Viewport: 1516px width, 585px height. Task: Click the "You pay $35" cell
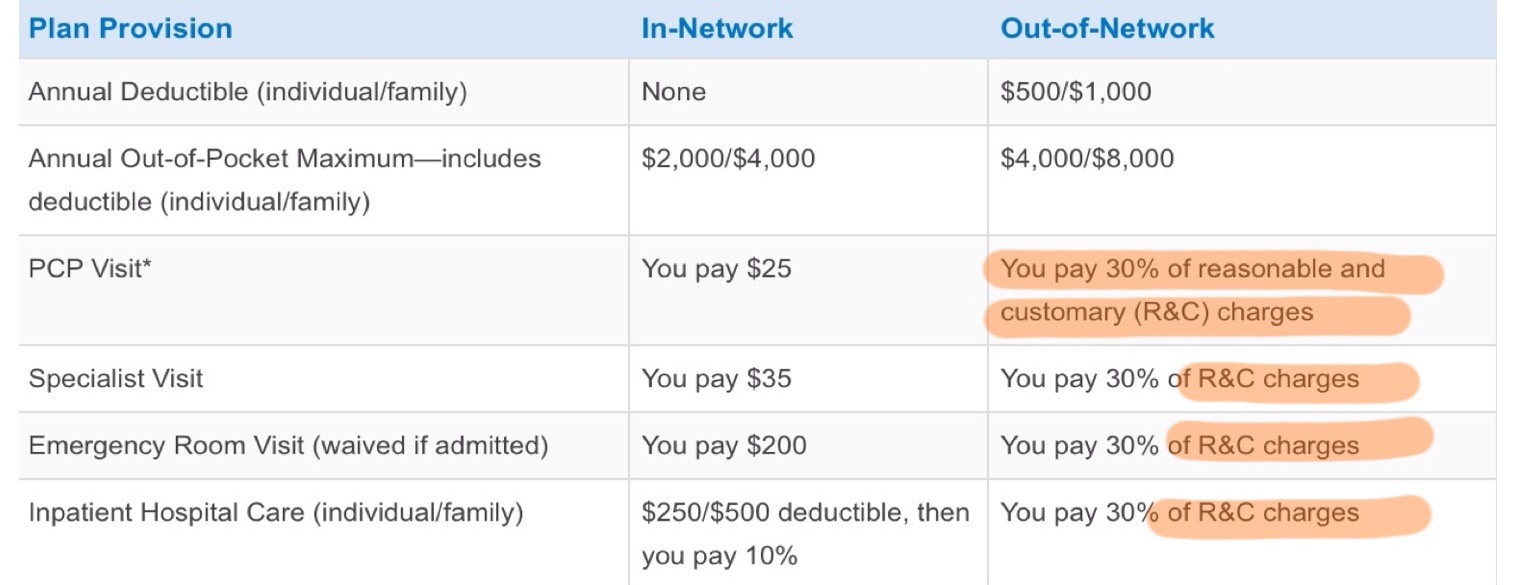coord(716,379)
